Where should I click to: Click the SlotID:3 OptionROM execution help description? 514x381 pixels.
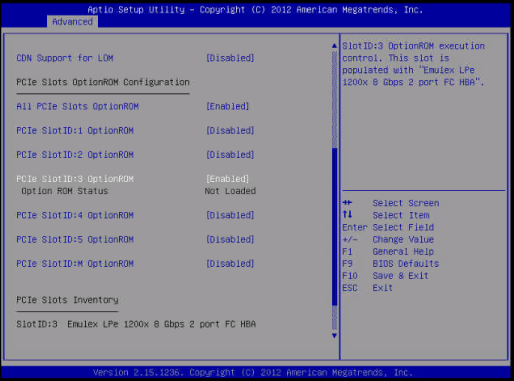click(x=414, y=64)
